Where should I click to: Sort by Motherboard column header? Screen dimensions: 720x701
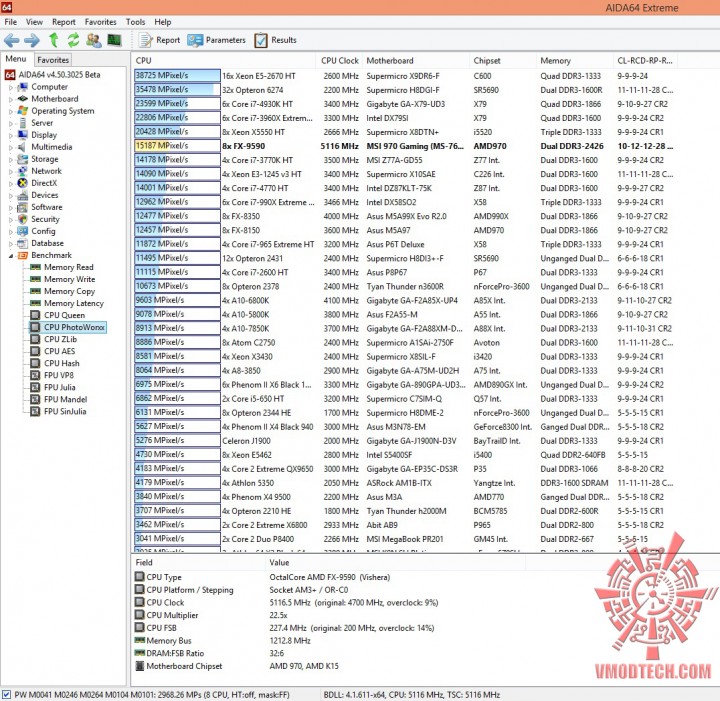(416, 61)
